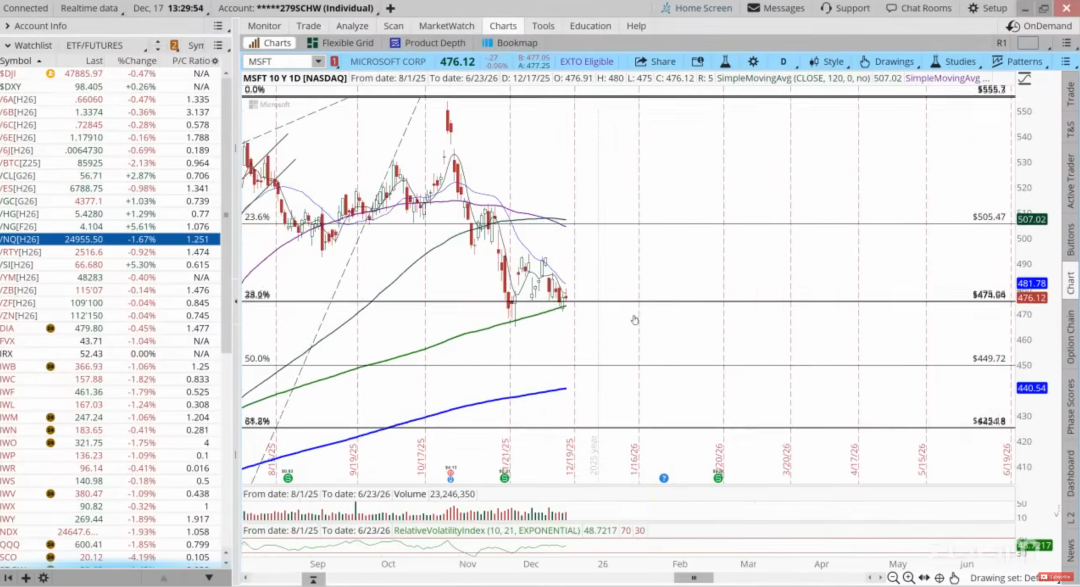Open the Education main tab

coord(590,25)
